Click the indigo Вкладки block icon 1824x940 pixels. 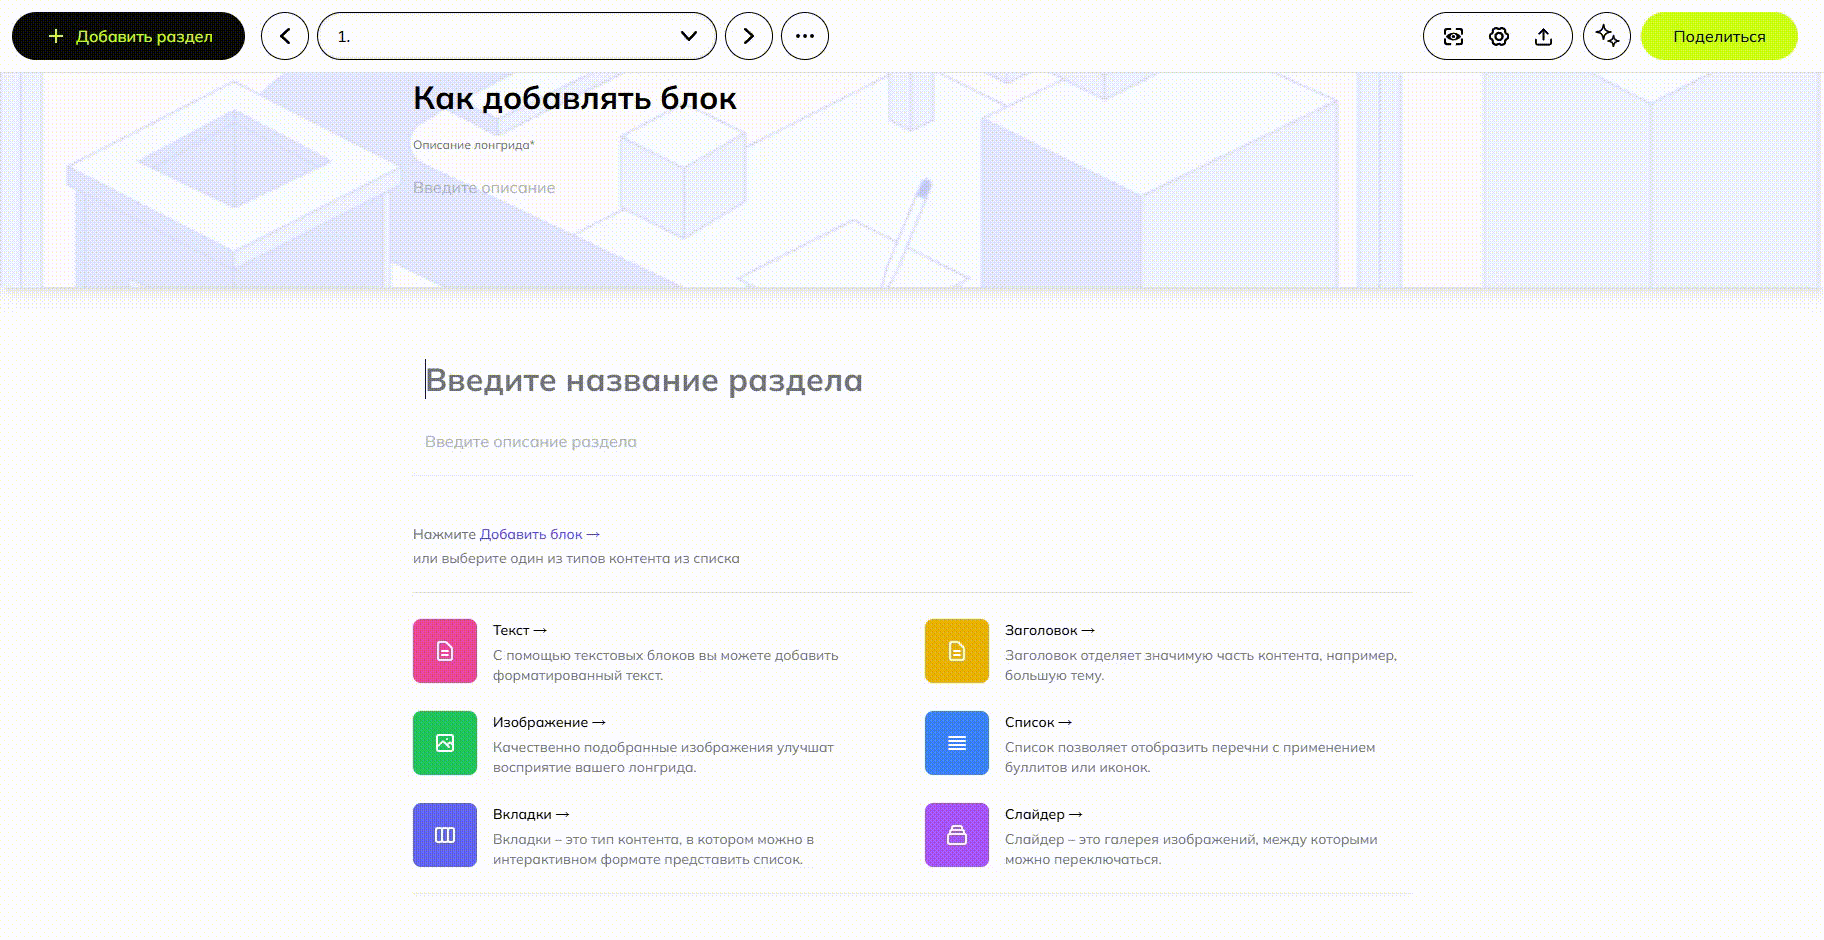pos(445,835)
